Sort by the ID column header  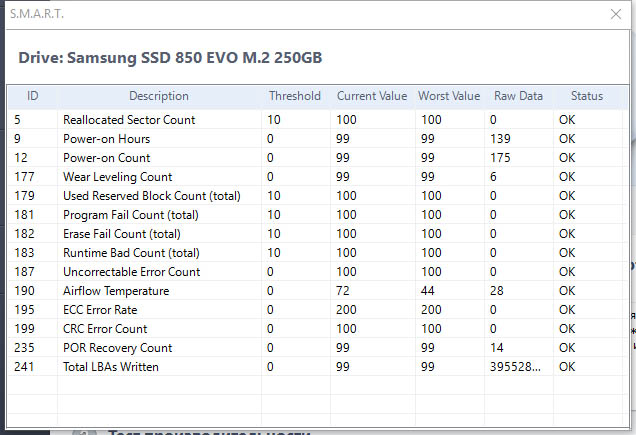click(x=32, y=96)
